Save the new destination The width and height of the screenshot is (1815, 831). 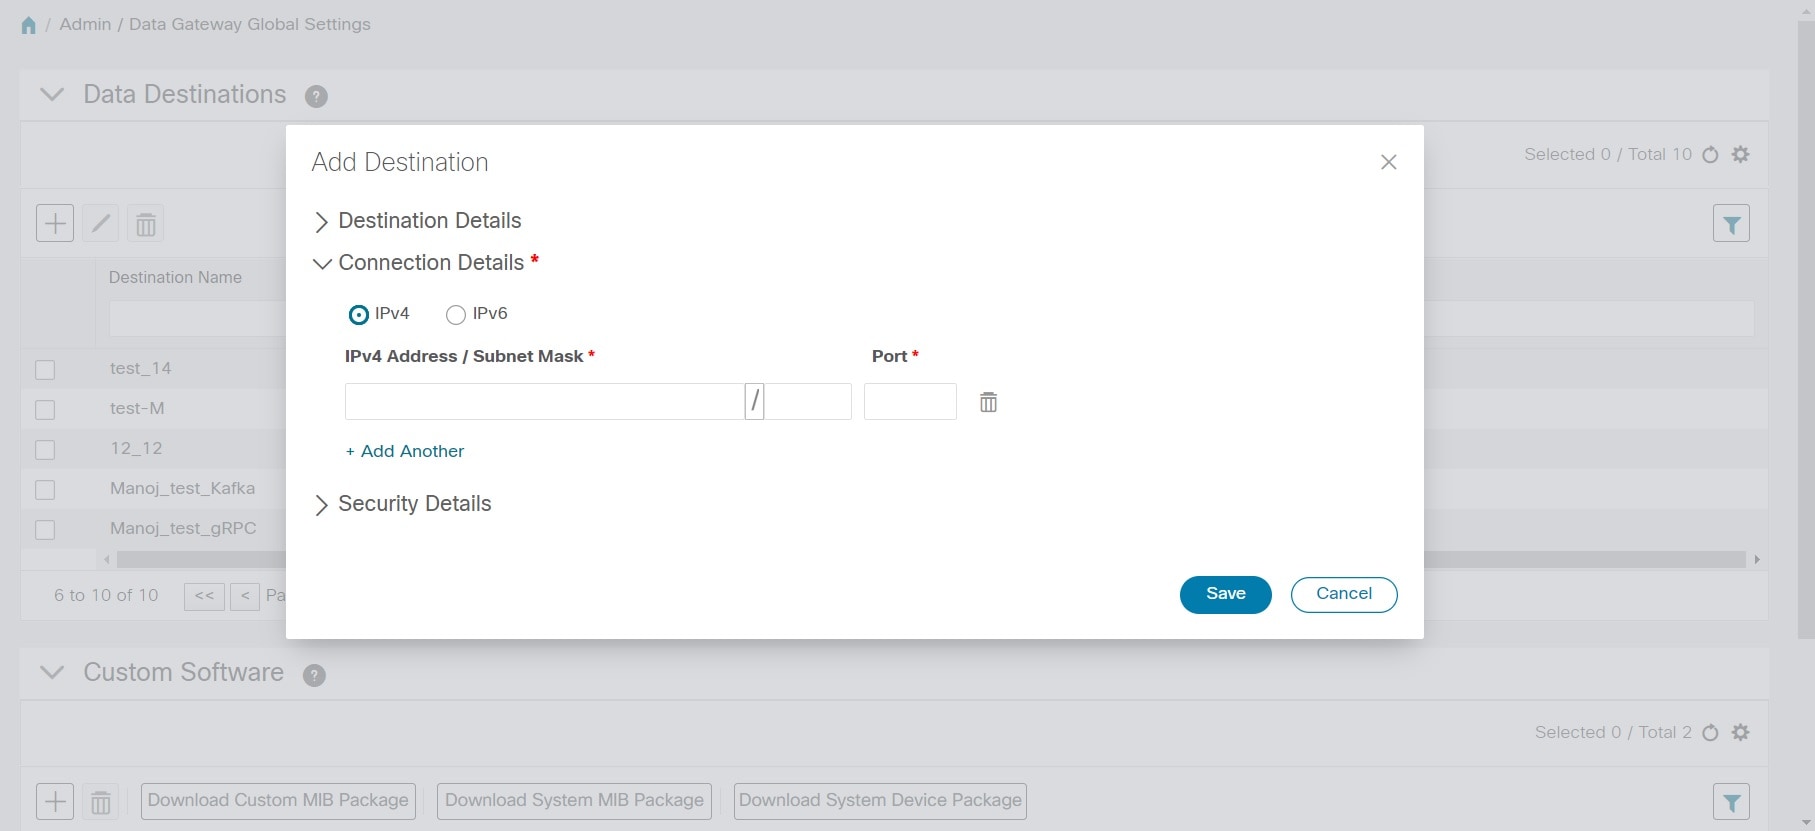(1225, 594)
